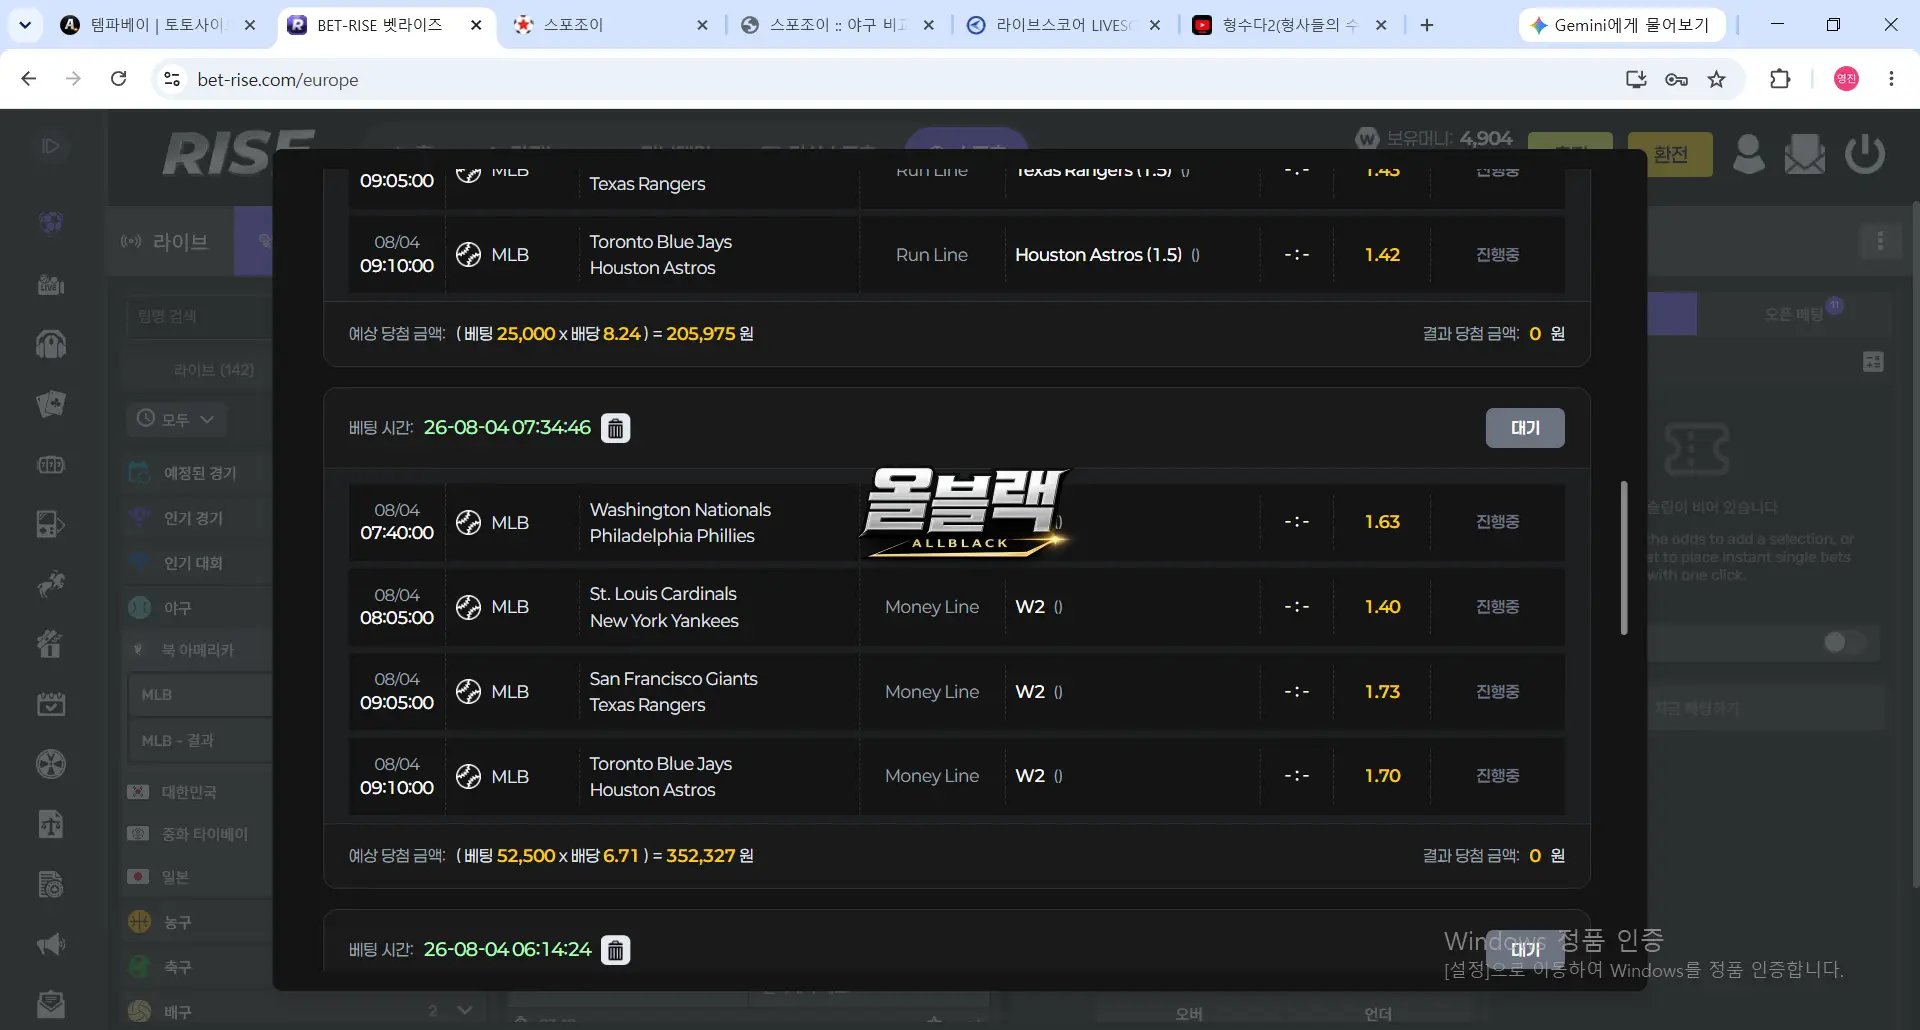Open the odds calculator icon in bet slip

[x=1874, y=362]
